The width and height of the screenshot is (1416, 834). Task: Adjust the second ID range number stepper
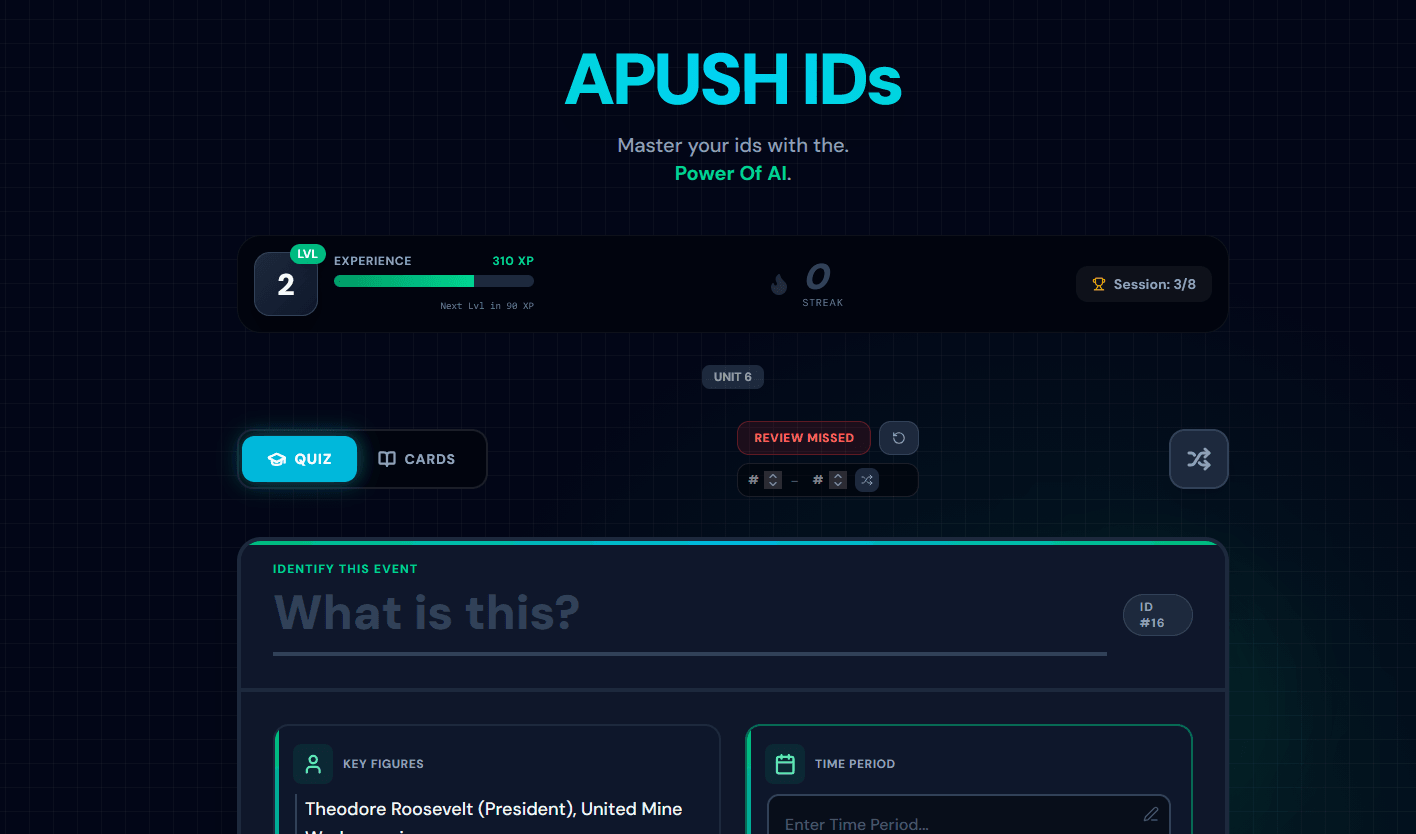(x=838, y=480)
